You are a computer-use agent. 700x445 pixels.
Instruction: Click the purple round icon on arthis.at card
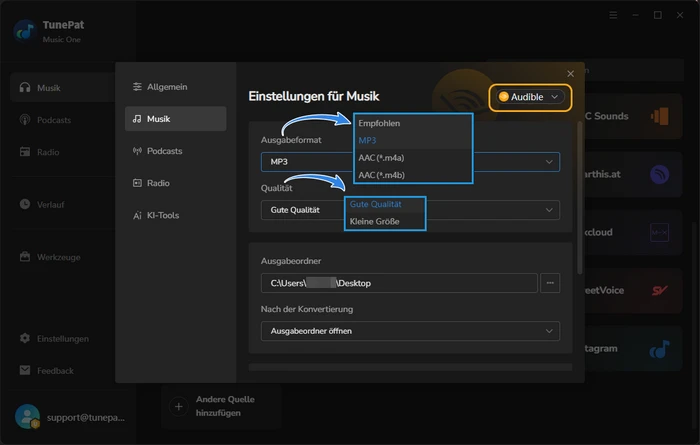tap(659, 175)
